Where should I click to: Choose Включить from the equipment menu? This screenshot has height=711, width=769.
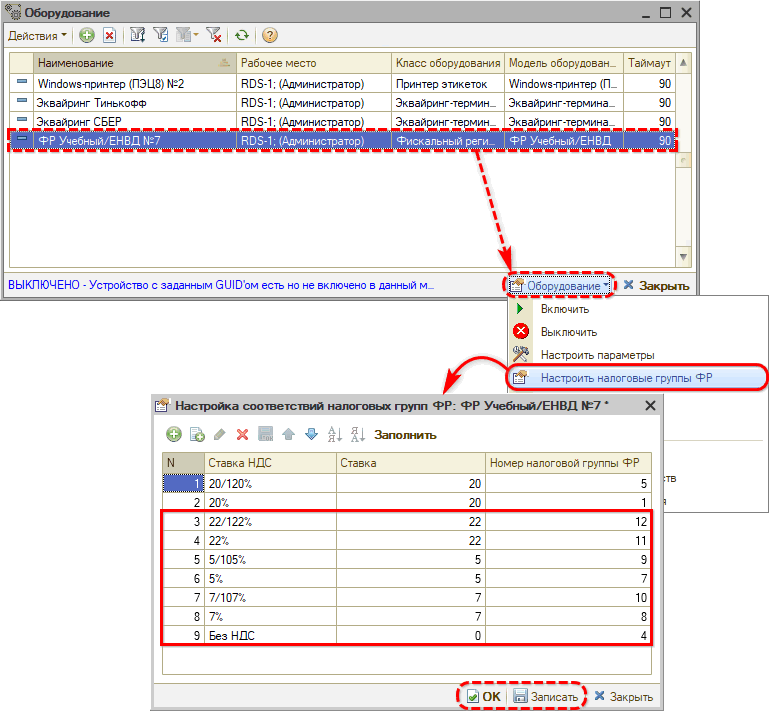pyautogui.click(x=564, y=310)
